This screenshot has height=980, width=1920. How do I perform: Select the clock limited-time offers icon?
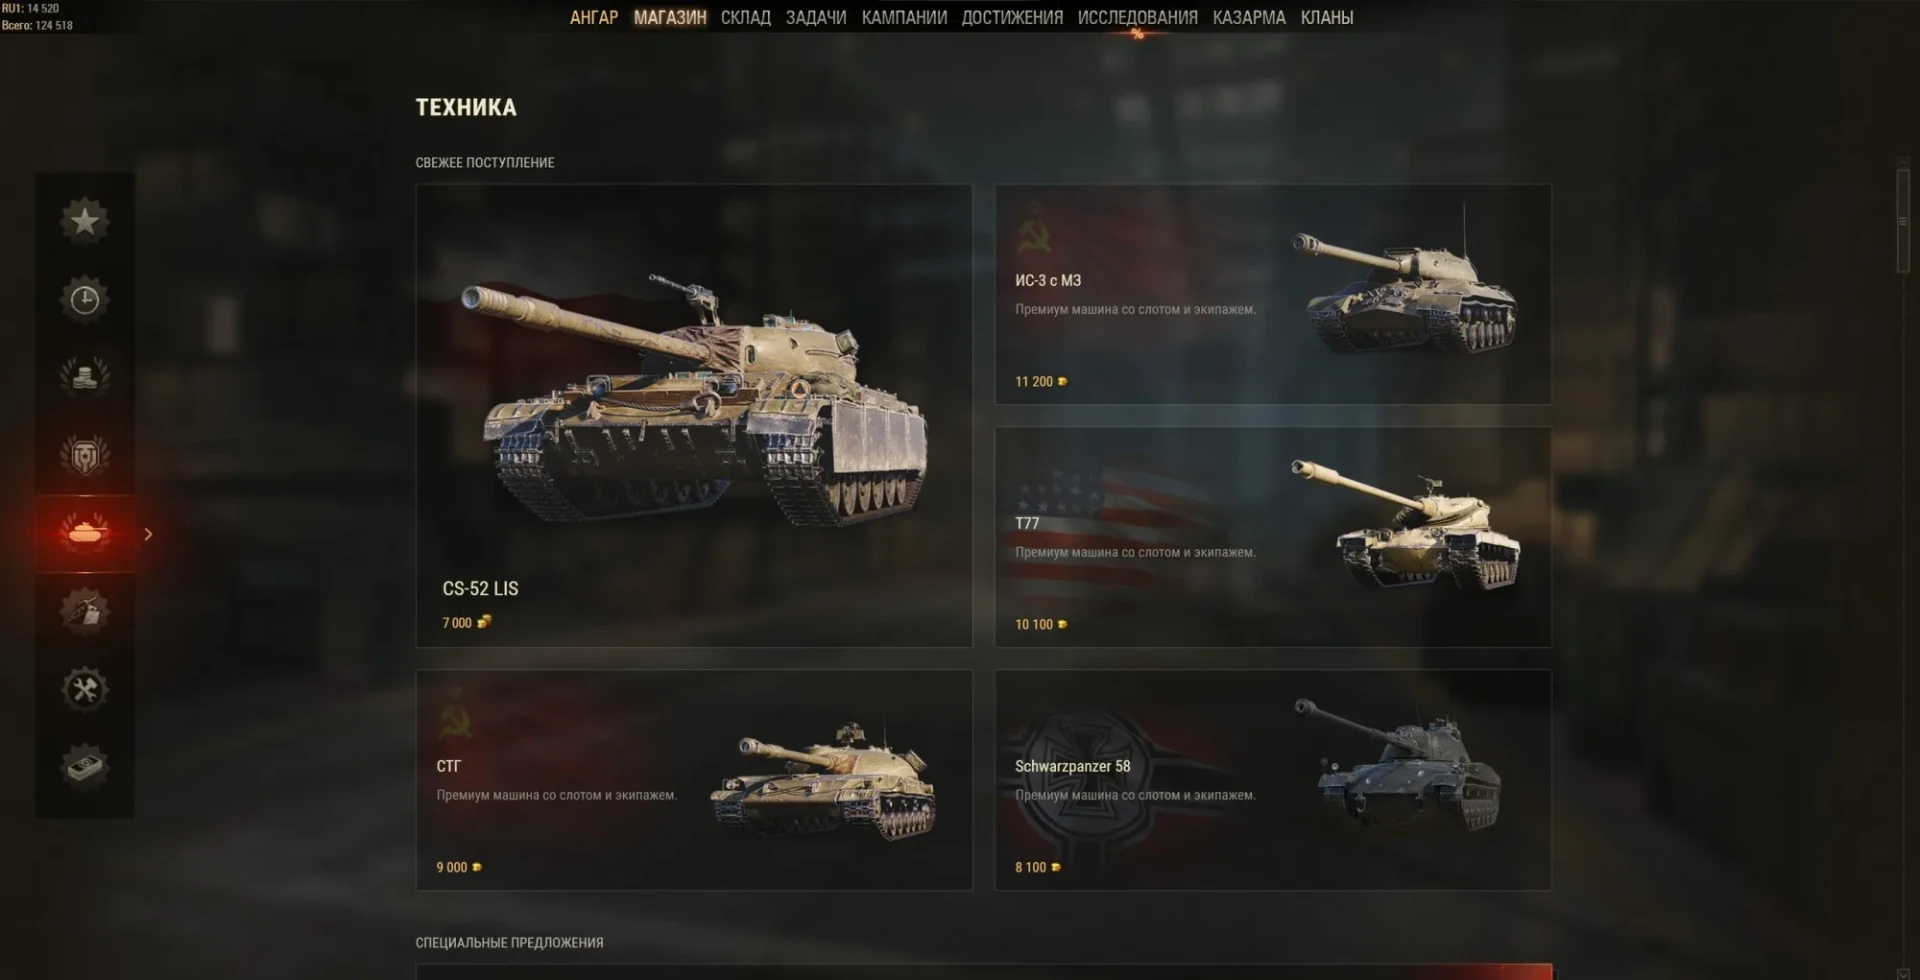(85, 299)
